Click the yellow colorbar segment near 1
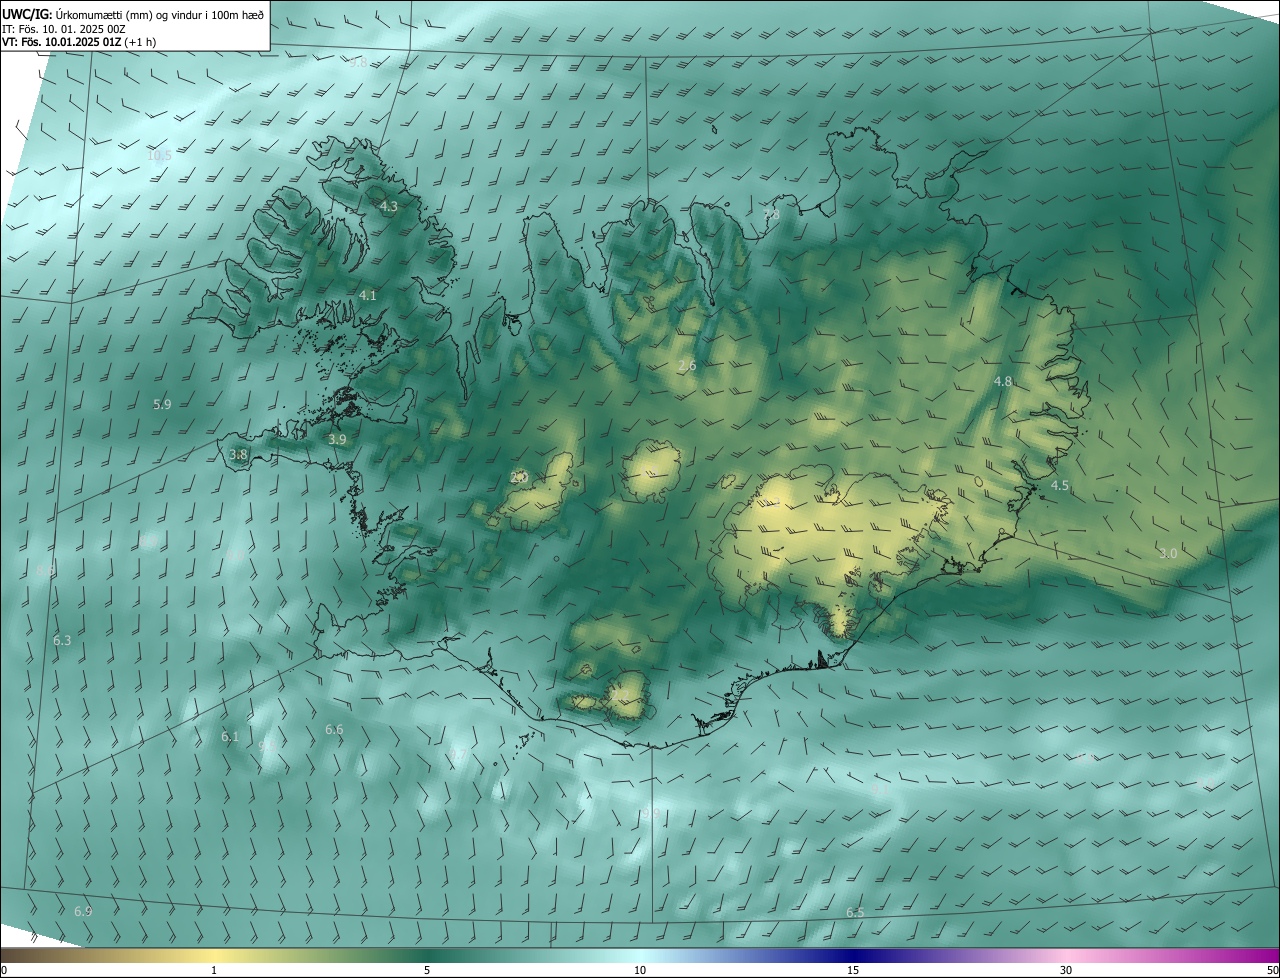Image resolution: width=1280 pixels, height=978 pixels. click(x=214, y=955)
